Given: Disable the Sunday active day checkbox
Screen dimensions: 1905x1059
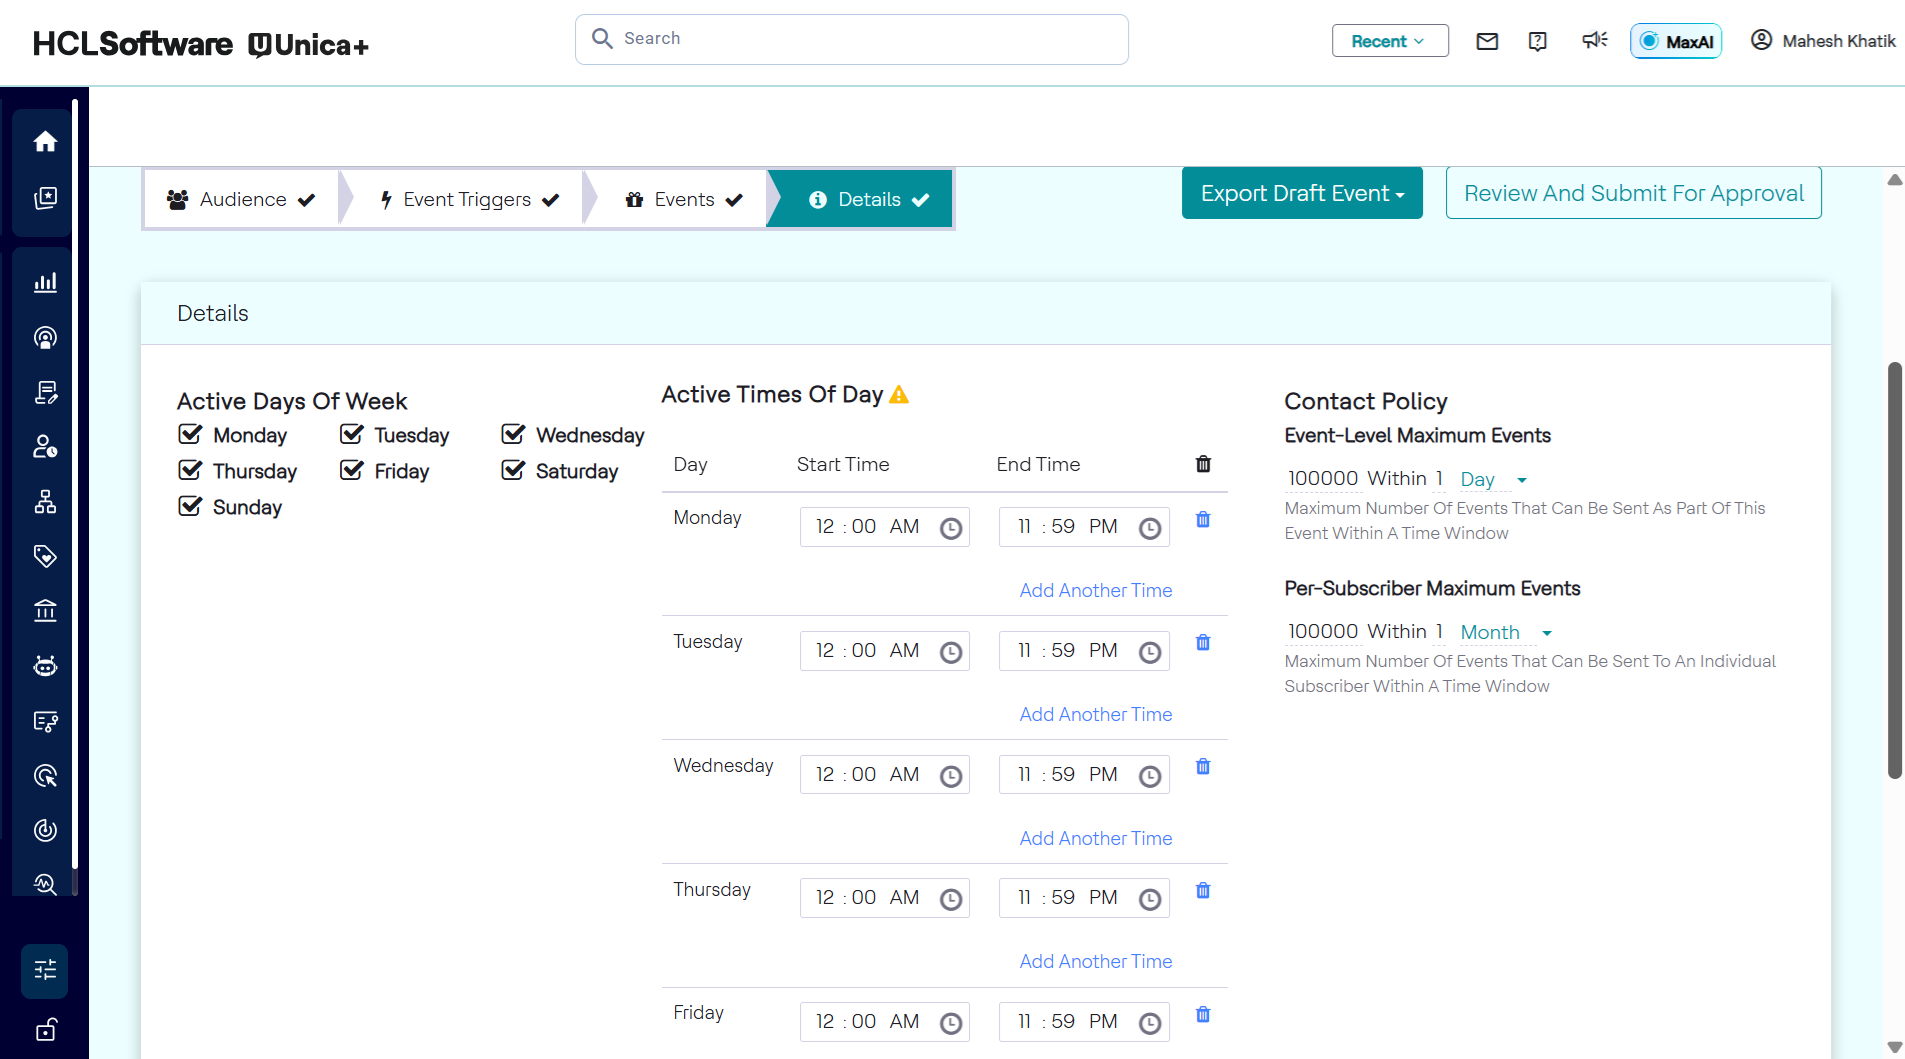Looking at the screenshot, I should point(190,506).
